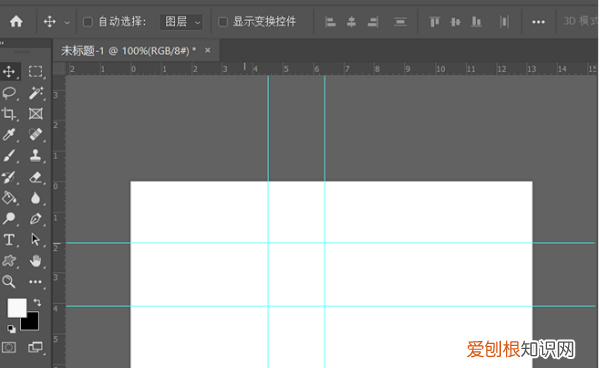600x368 pixels.
Task: Select the Custom Shape tool
Action: (9, 261)
